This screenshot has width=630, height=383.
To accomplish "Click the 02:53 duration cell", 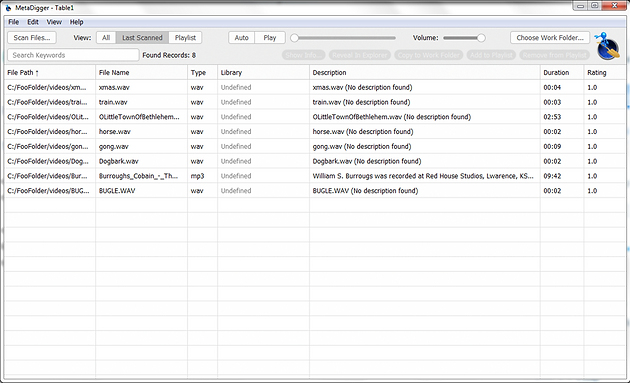I will [x=562, y=117].
